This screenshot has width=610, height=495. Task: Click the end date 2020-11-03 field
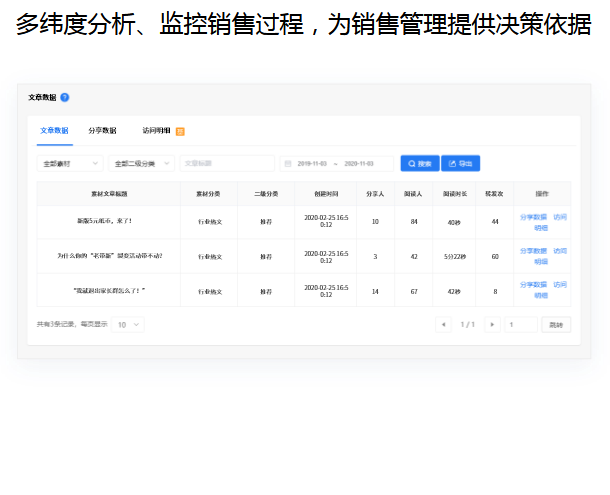(359, 163)
